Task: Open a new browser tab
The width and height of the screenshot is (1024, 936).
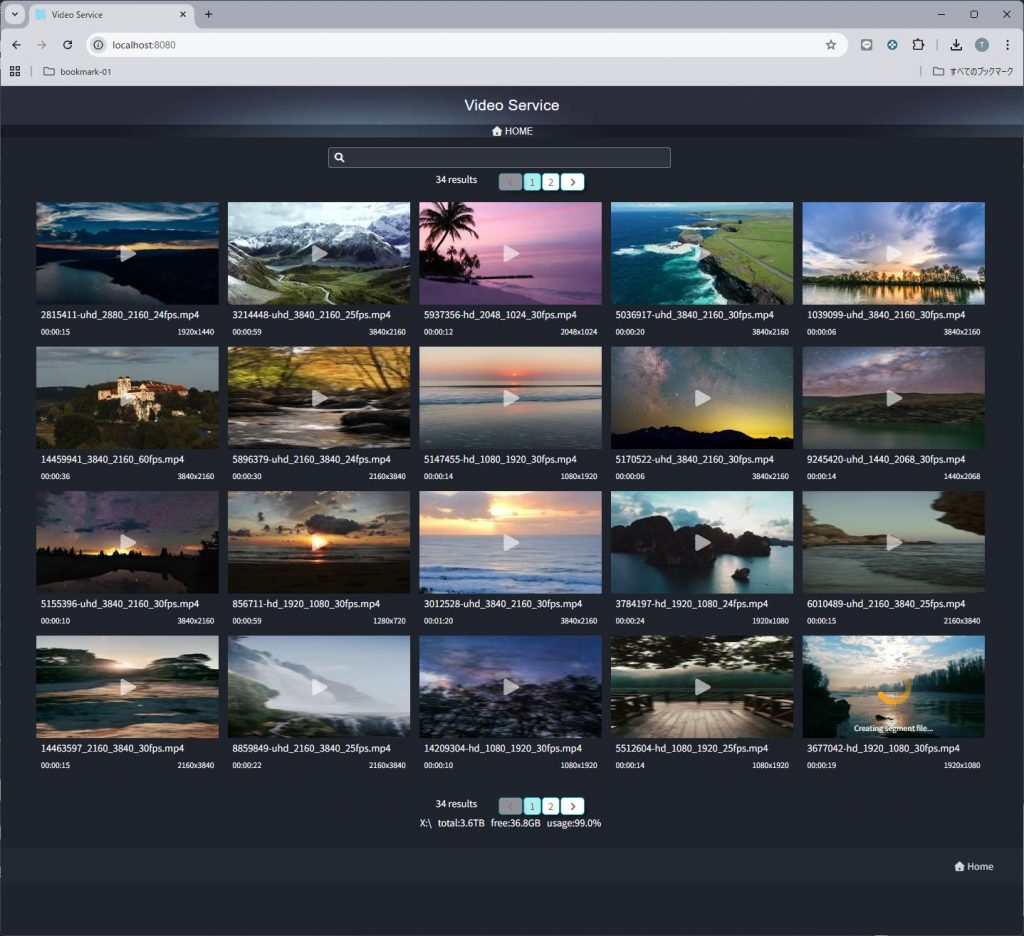Action: 208,15
